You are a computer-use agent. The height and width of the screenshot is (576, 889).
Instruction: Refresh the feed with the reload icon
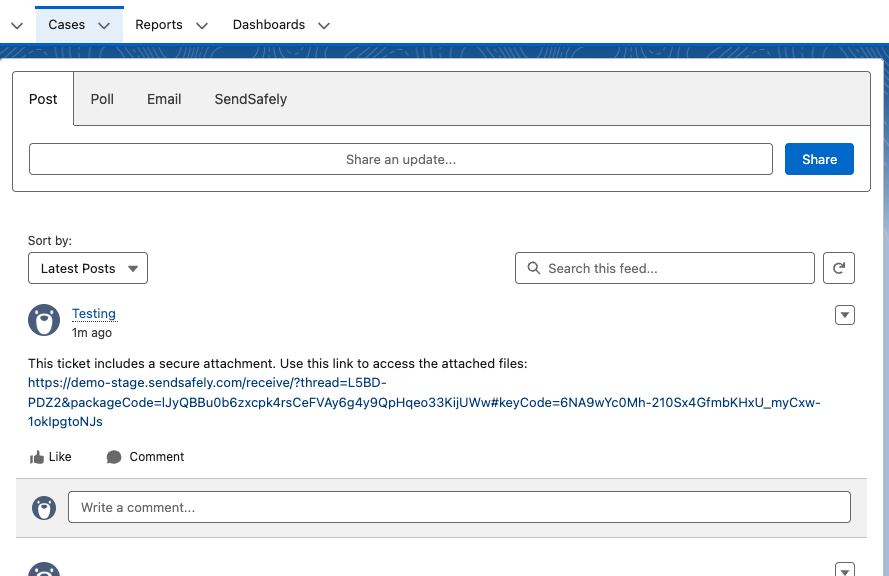839,268
